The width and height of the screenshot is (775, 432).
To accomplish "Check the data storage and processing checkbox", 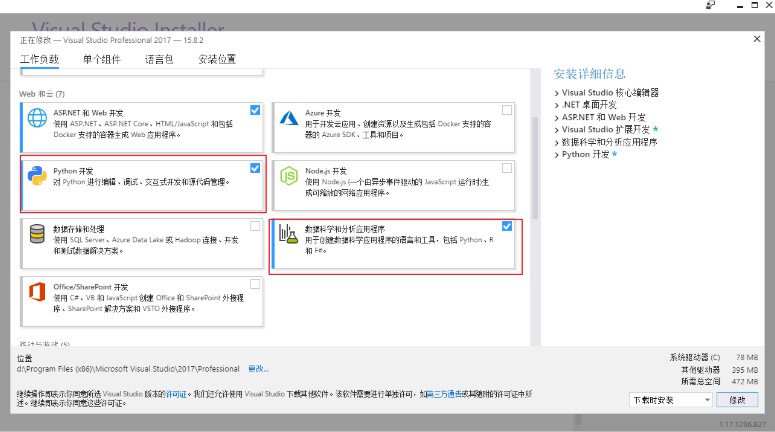I will (x=255, y=226).
